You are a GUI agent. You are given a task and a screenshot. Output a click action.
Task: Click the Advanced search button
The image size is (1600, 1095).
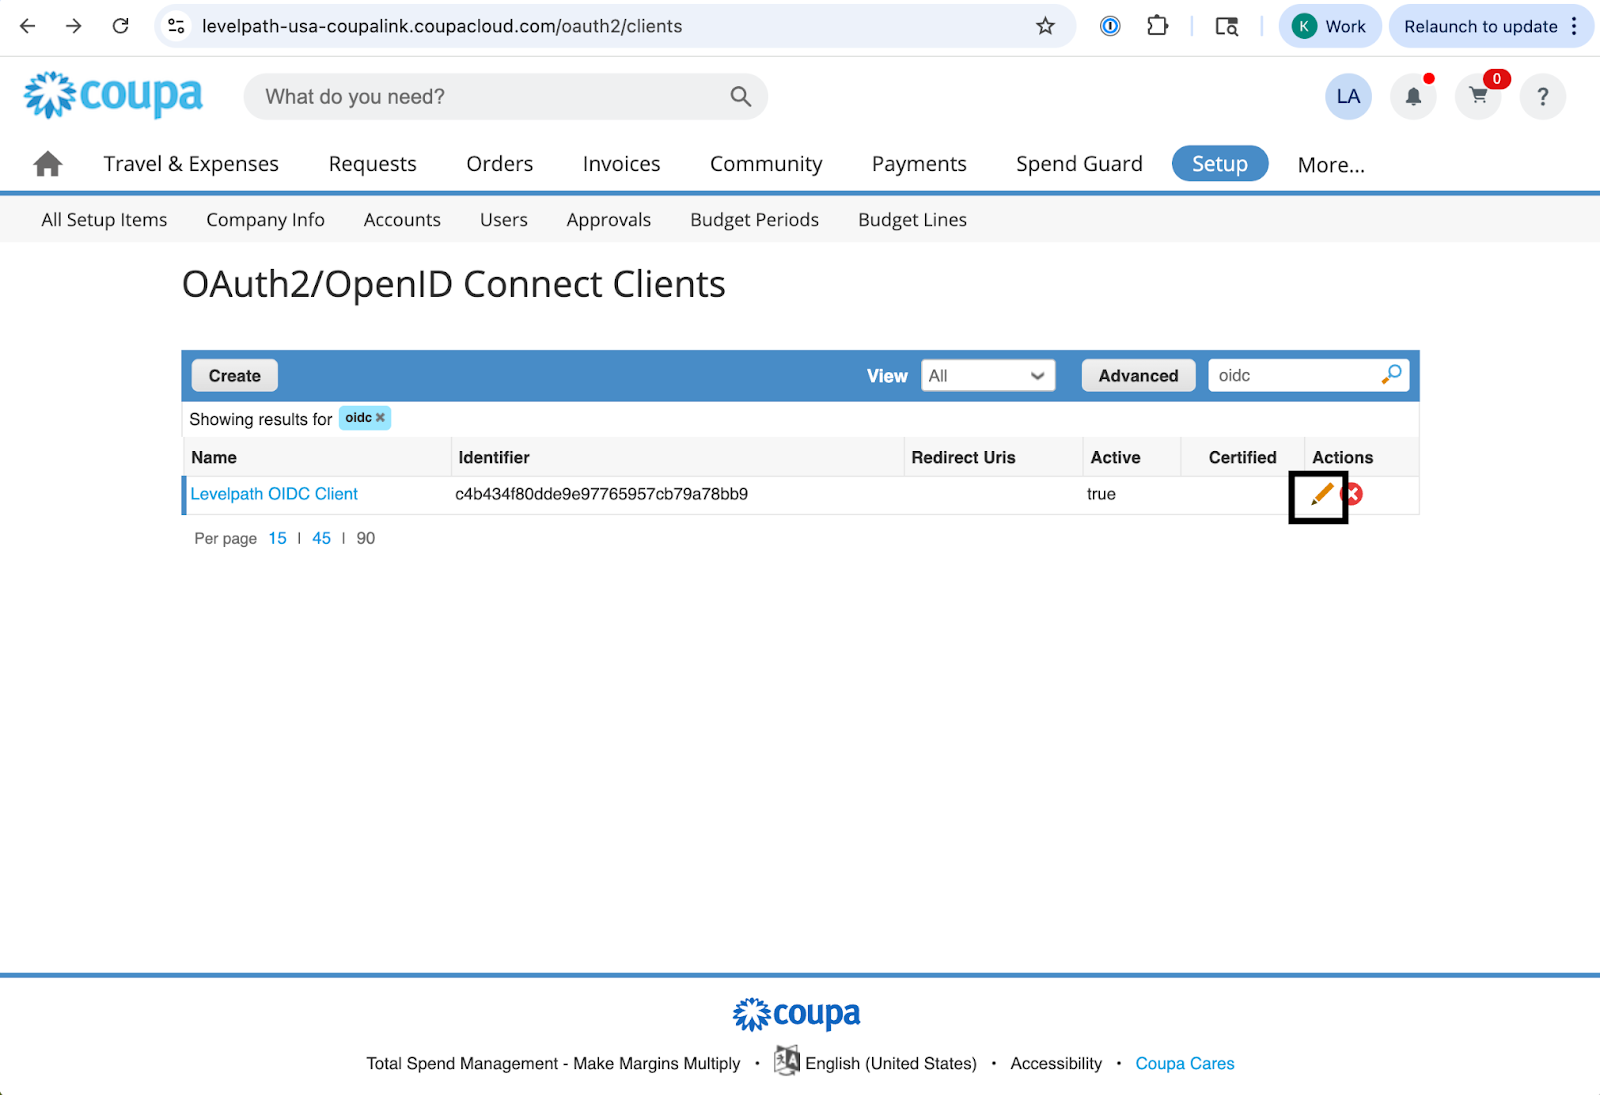coord(1138,376)
